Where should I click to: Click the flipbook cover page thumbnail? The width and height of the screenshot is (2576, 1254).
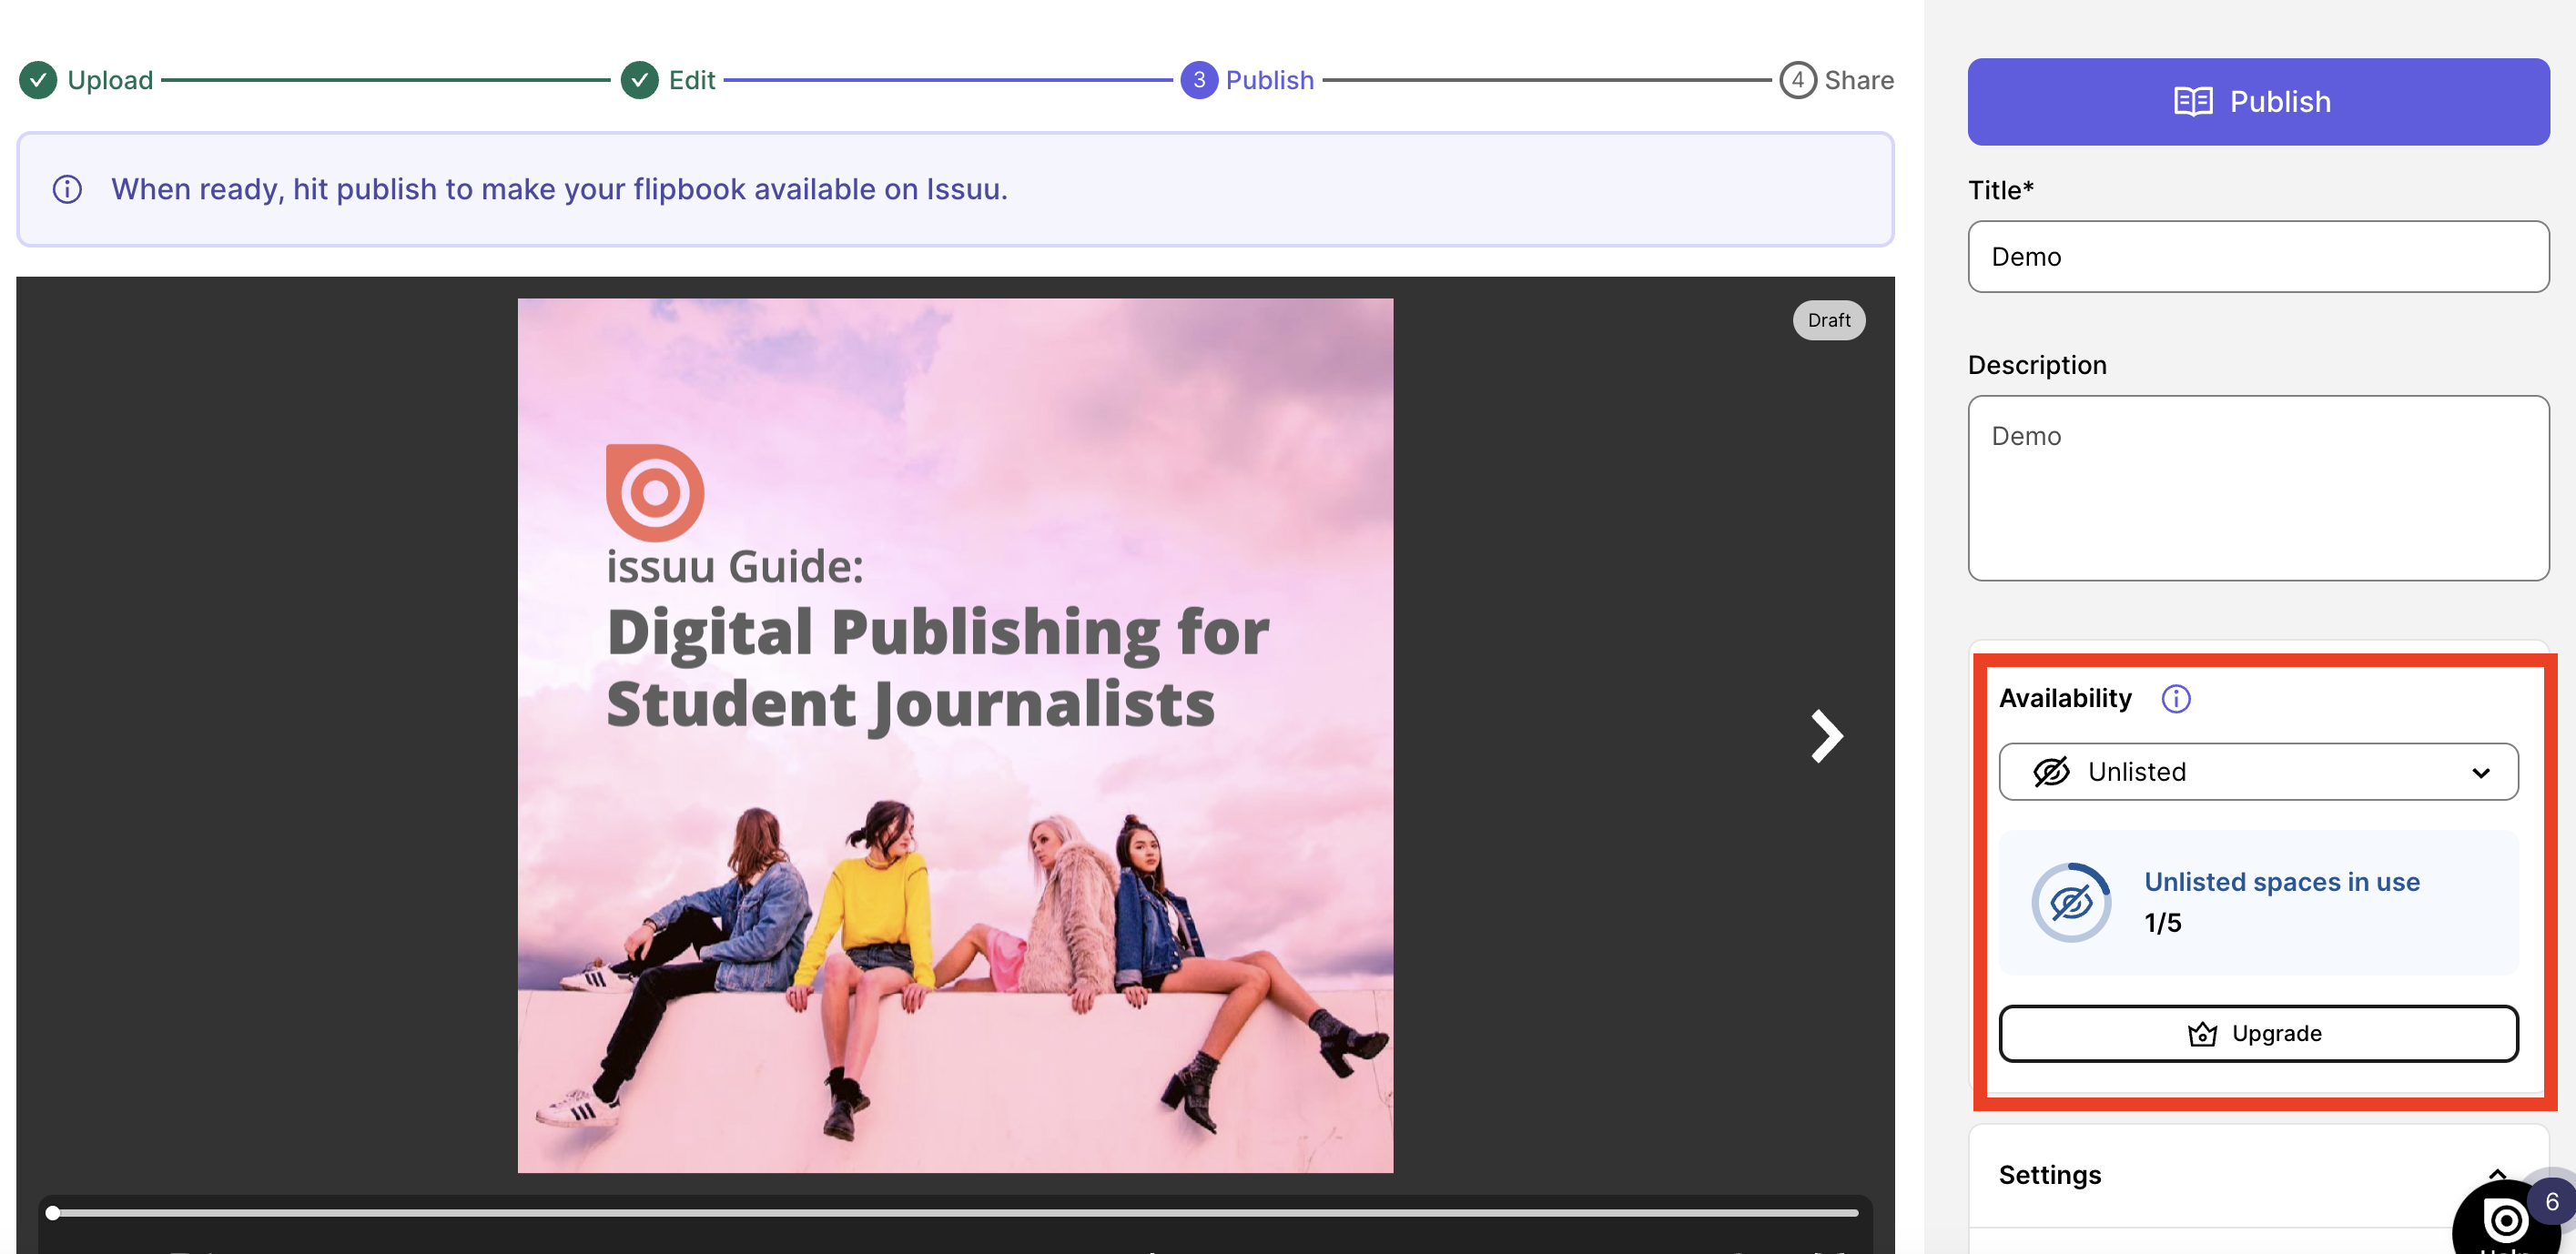click(954, 735)
